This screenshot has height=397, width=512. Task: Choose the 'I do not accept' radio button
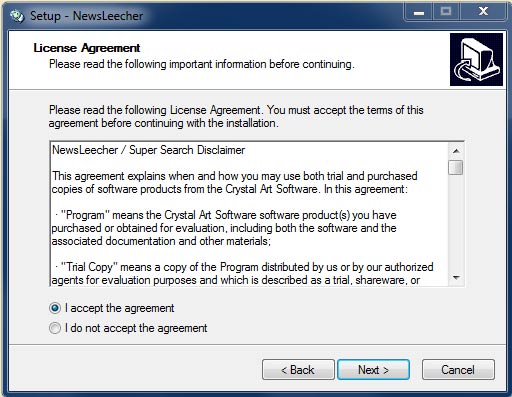tap(55, 328)
